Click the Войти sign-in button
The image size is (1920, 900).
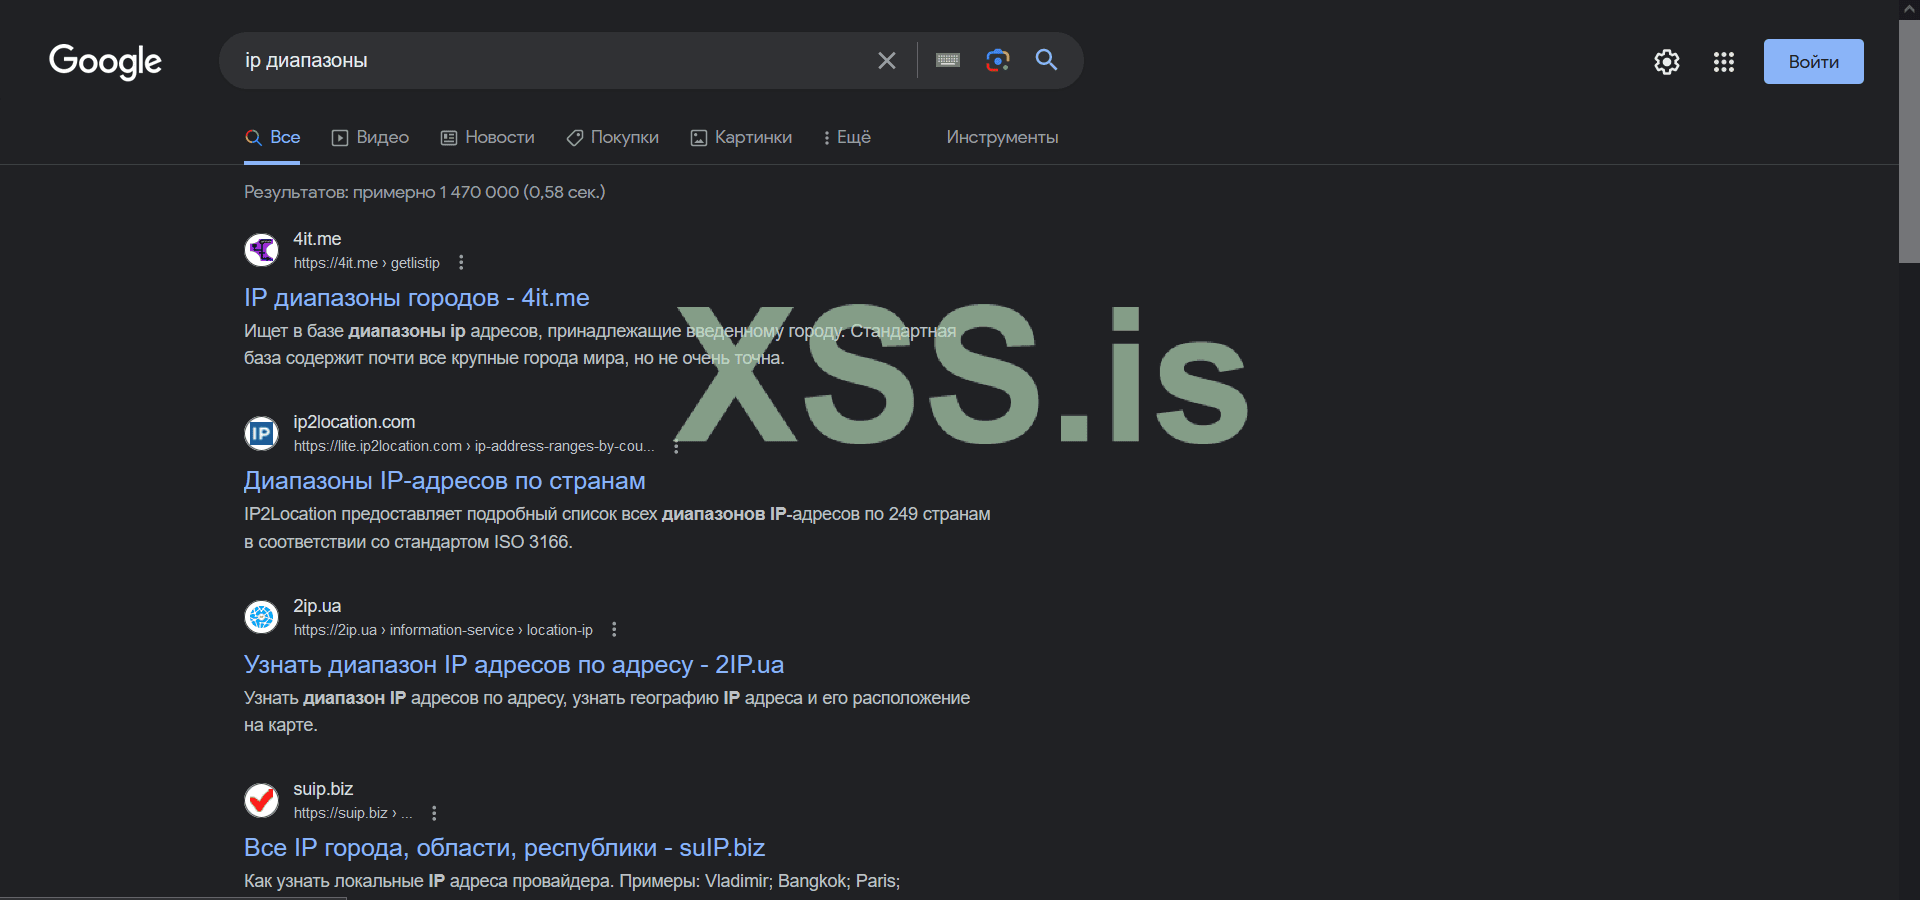coord(1814,62)
